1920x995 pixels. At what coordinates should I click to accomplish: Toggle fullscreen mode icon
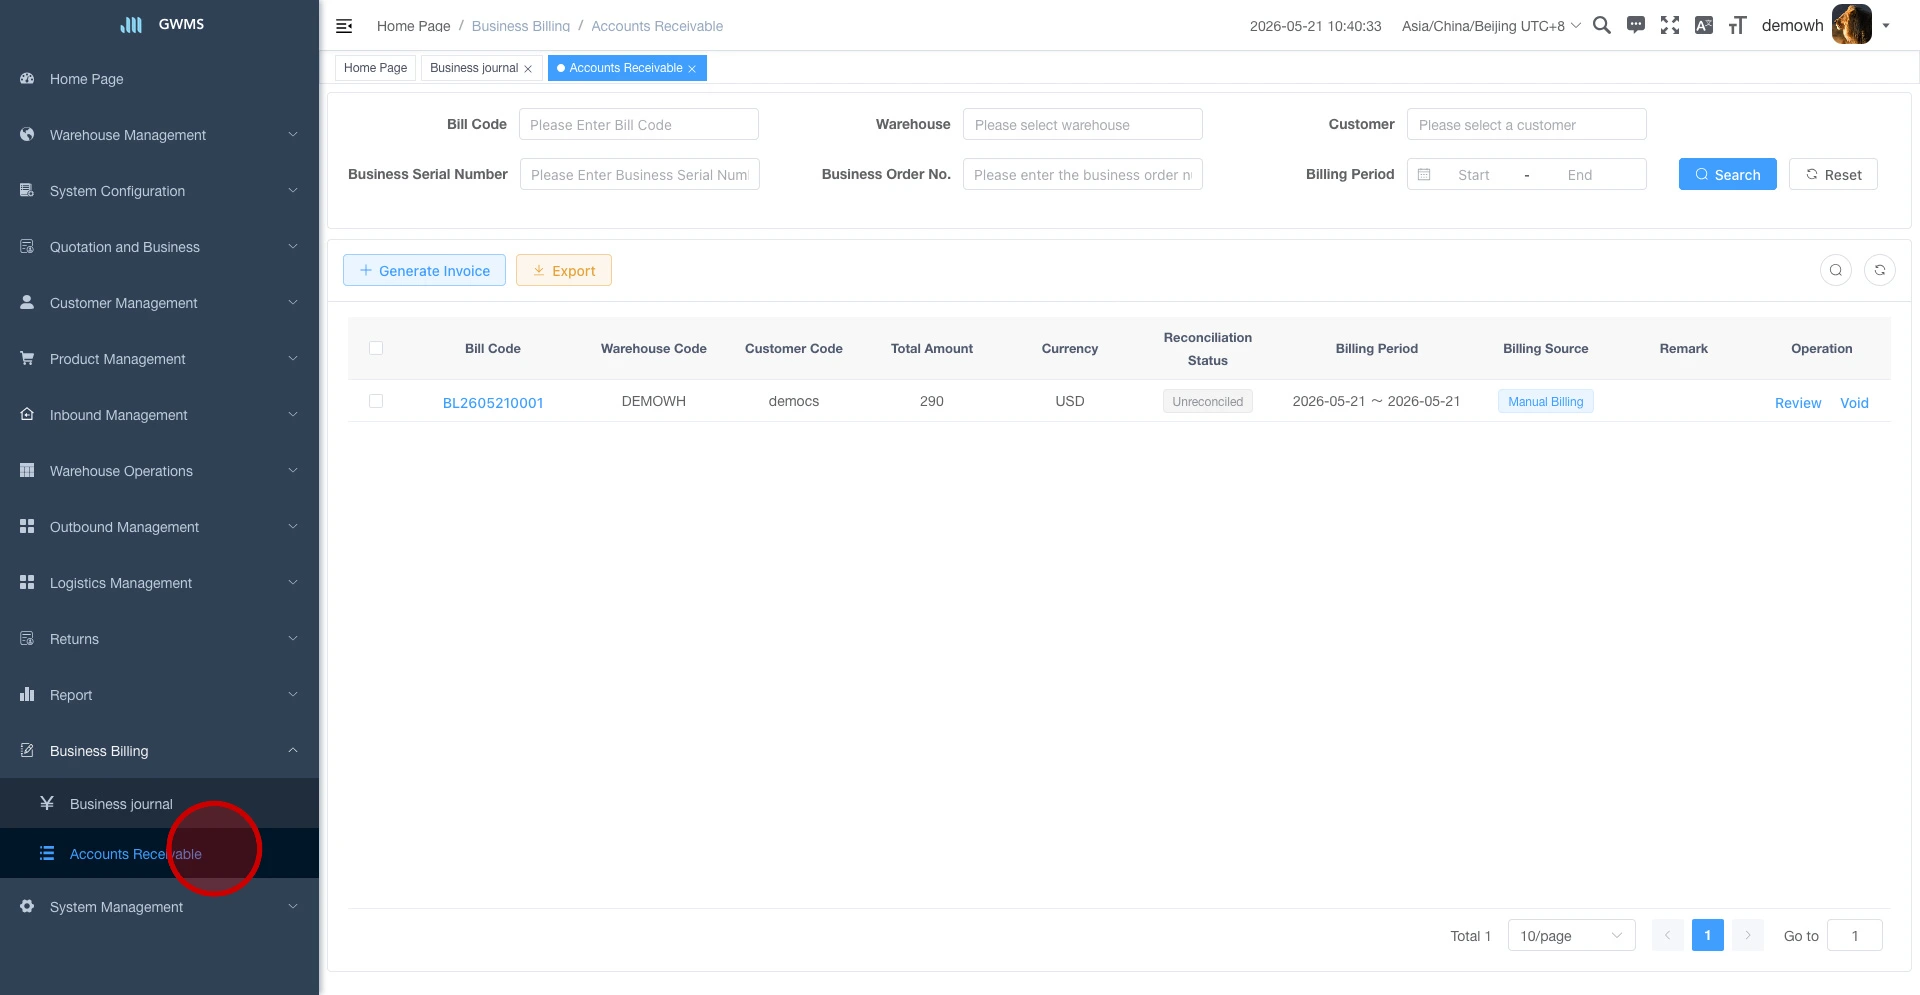pyautogui.click(x=1670, y=25)
